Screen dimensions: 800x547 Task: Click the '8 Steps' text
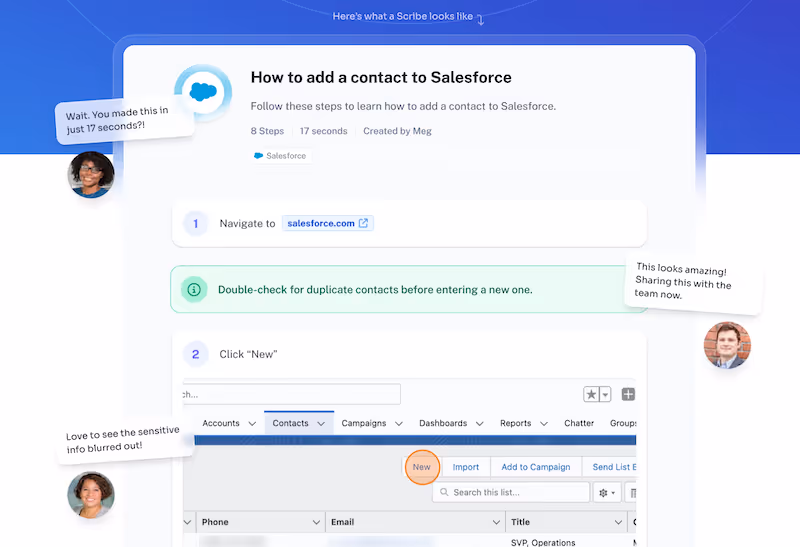[x=267, y=131]
